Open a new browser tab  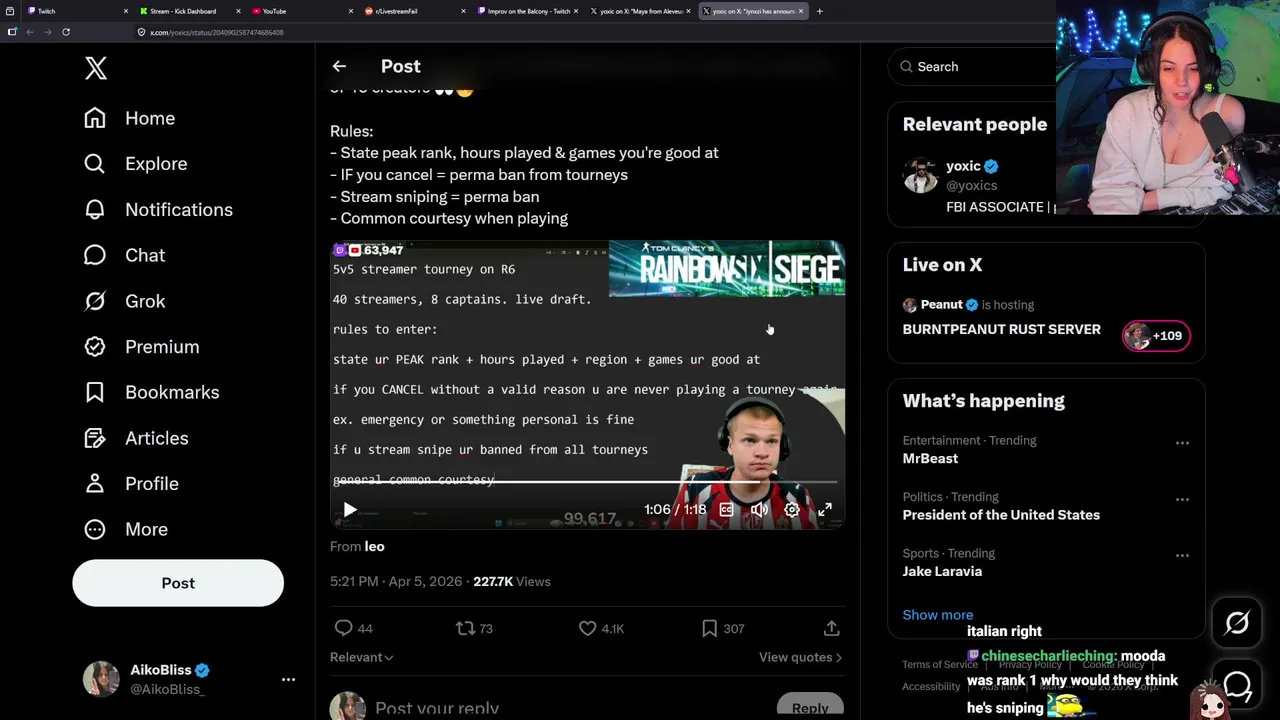pos(819,11)
